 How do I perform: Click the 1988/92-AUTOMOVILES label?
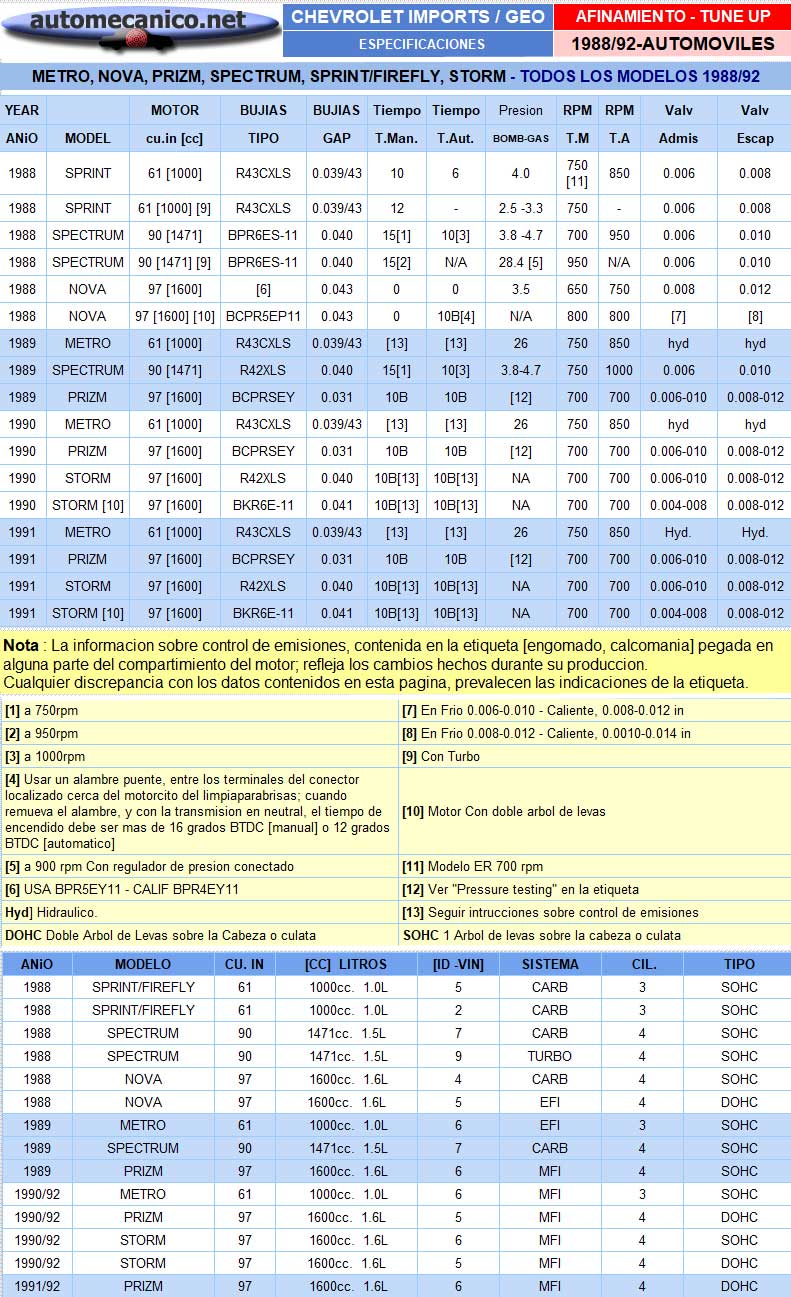[x=672, y=44]
